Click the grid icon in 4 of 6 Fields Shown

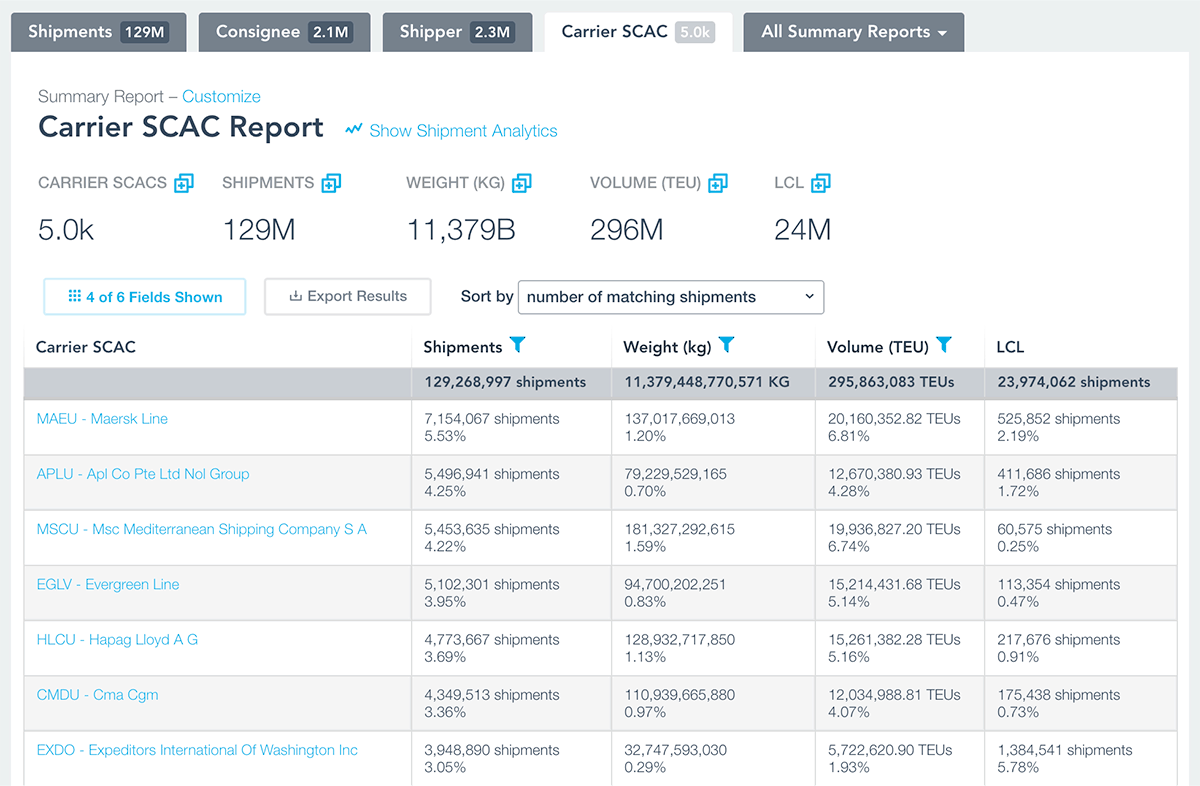tap(73, 296)
